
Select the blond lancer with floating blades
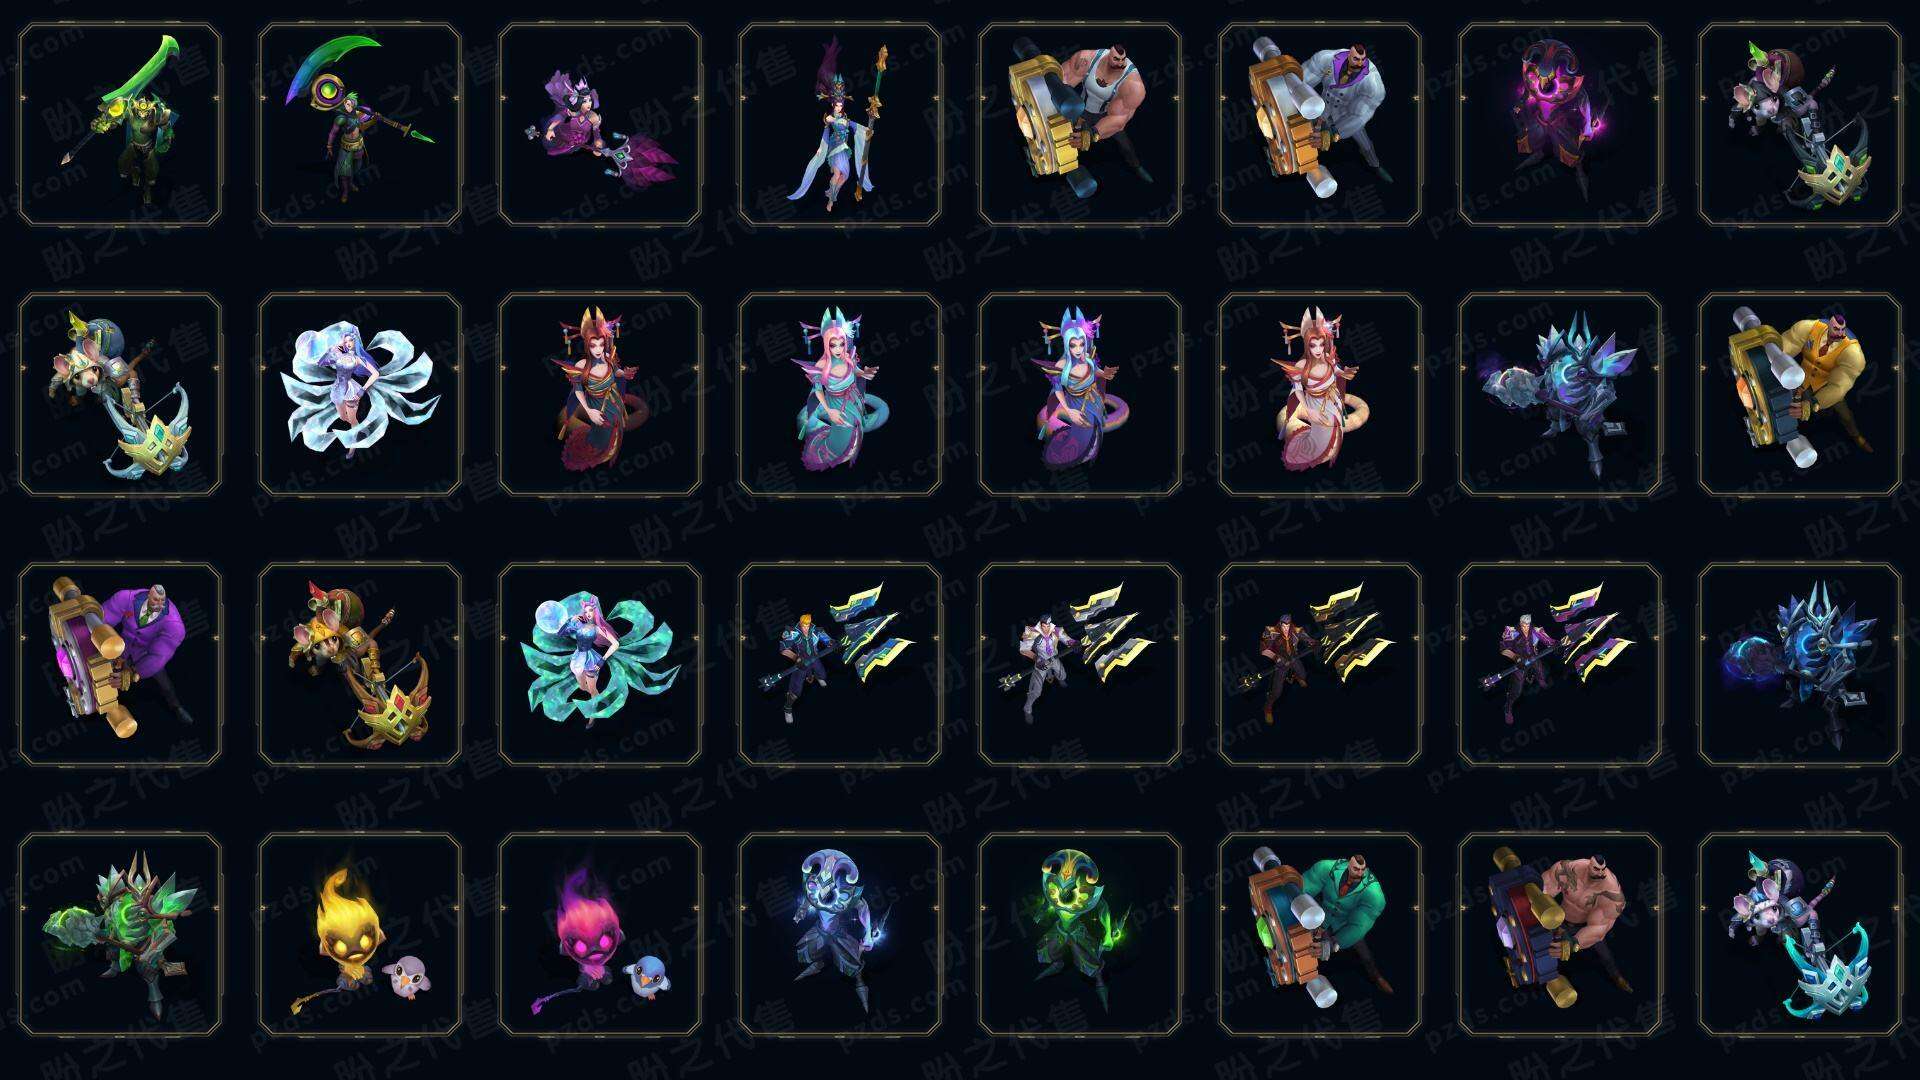840,664
